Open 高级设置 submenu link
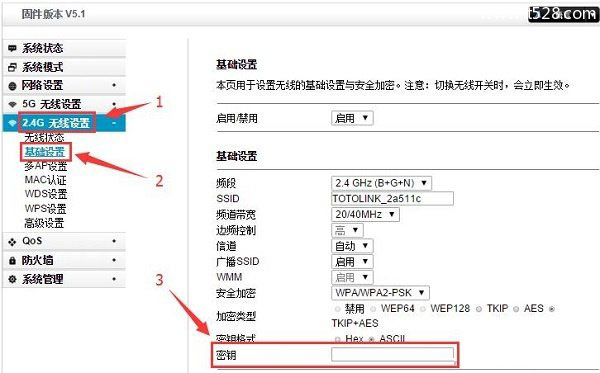The width and height of the screenshot is (600, 373). click(x=44, y=223)
